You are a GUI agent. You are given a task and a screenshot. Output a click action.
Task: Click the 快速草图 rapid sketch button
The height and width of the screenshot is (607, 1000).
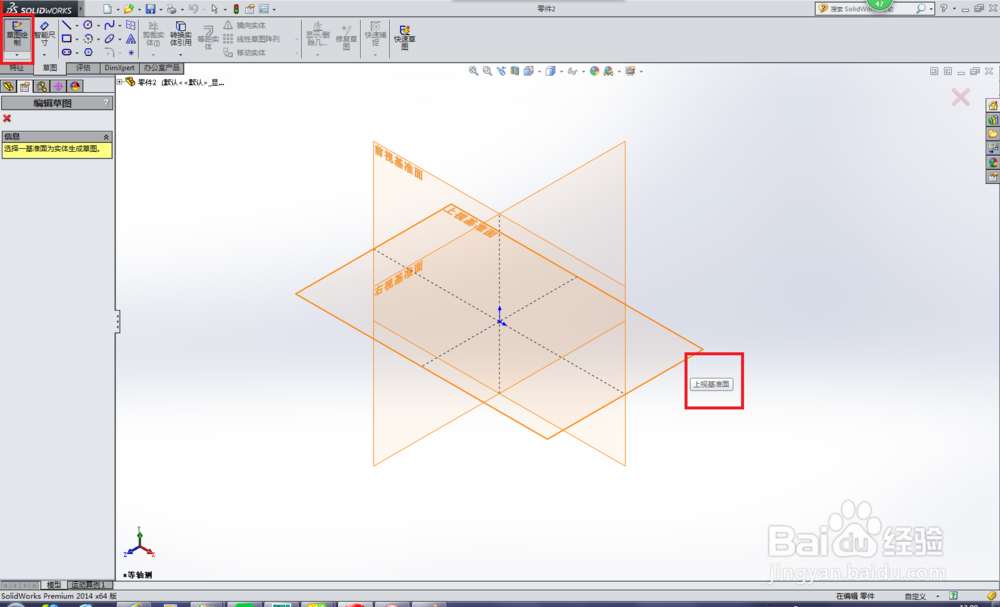tap(404, 37)
